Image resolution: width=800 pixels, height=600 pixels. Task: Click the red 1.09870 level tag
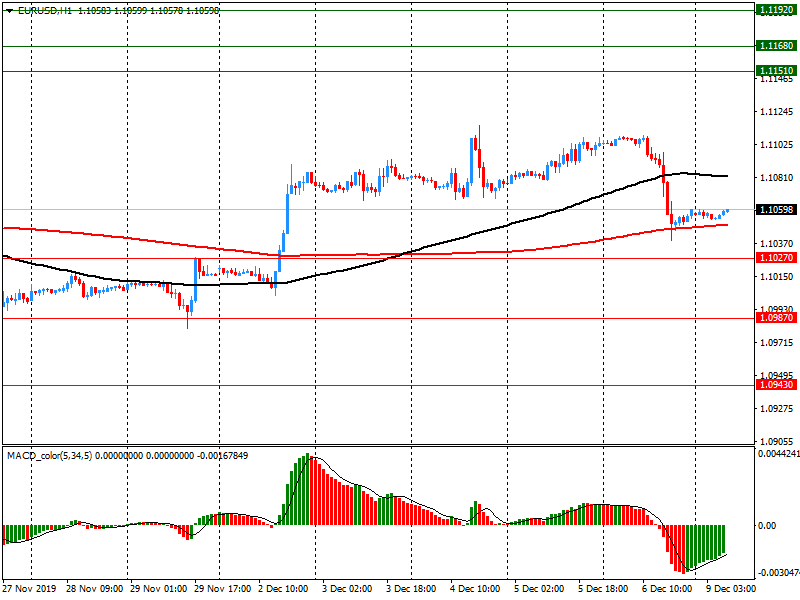tap(776, 318)
